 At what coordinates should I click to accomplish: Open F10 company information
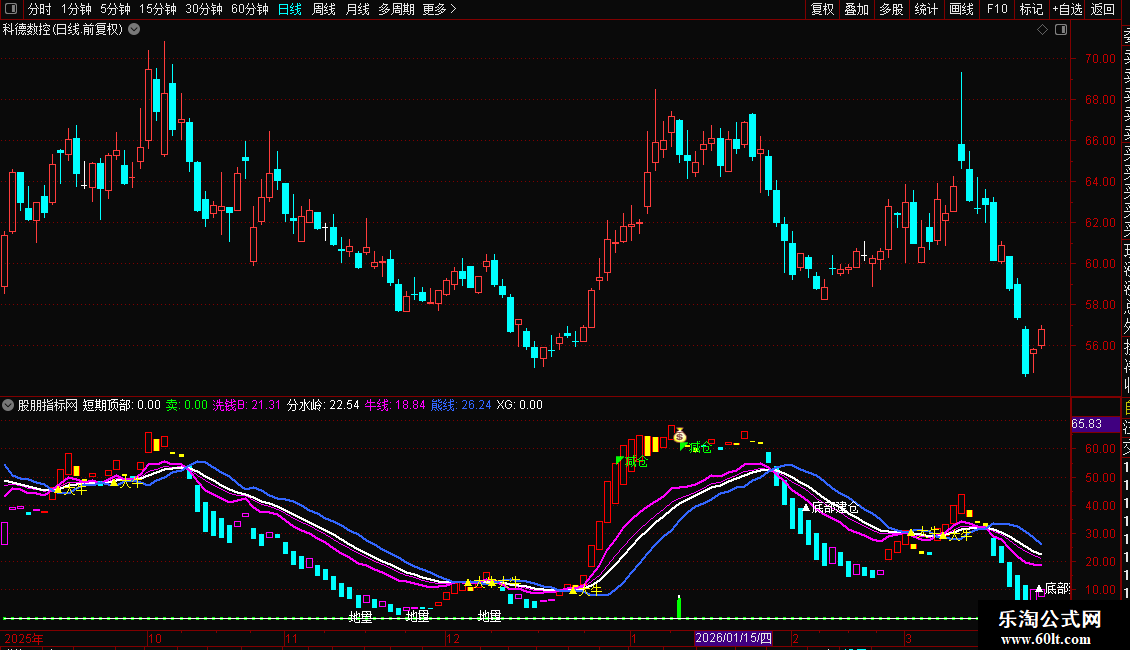coord(997,9)
